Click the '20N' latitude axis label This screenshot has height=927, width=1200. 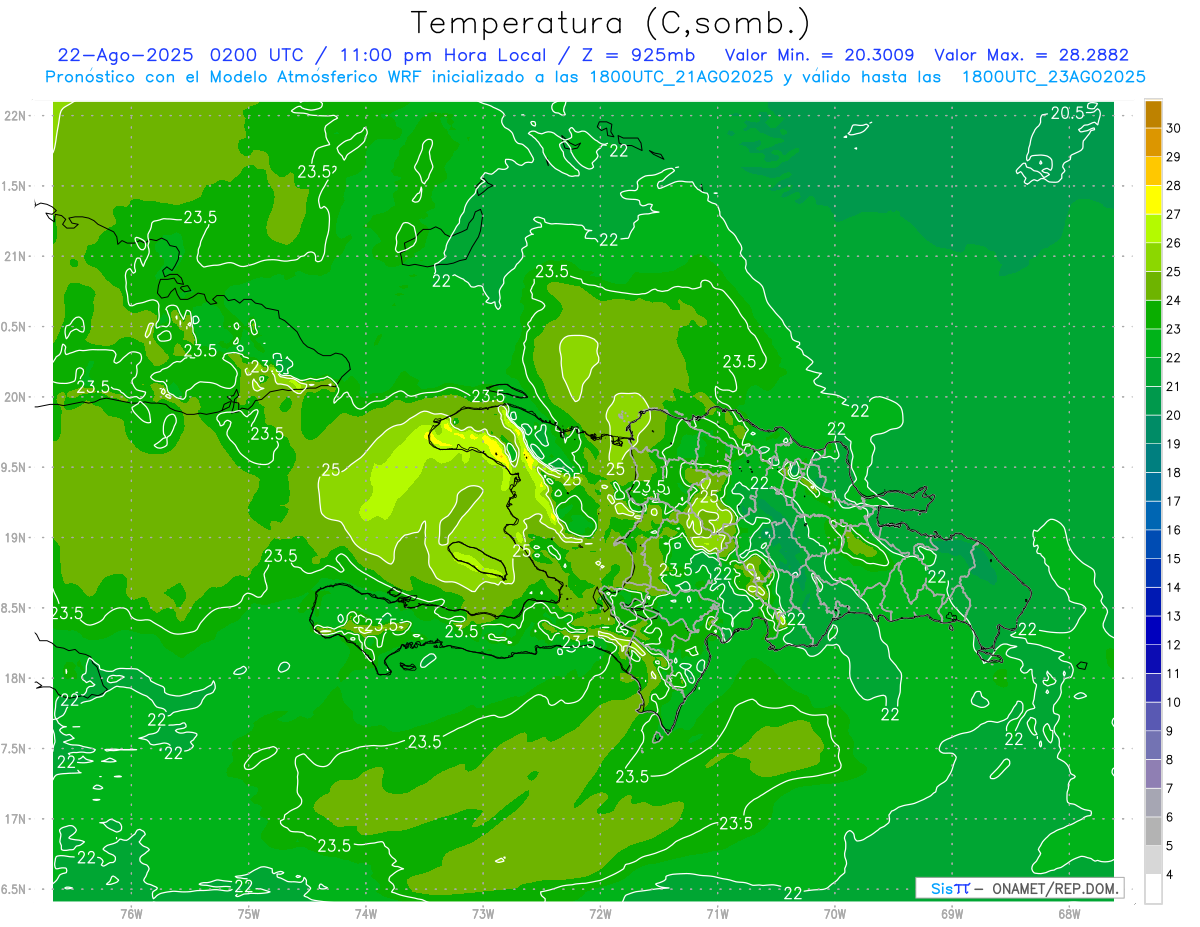(16, 397)
